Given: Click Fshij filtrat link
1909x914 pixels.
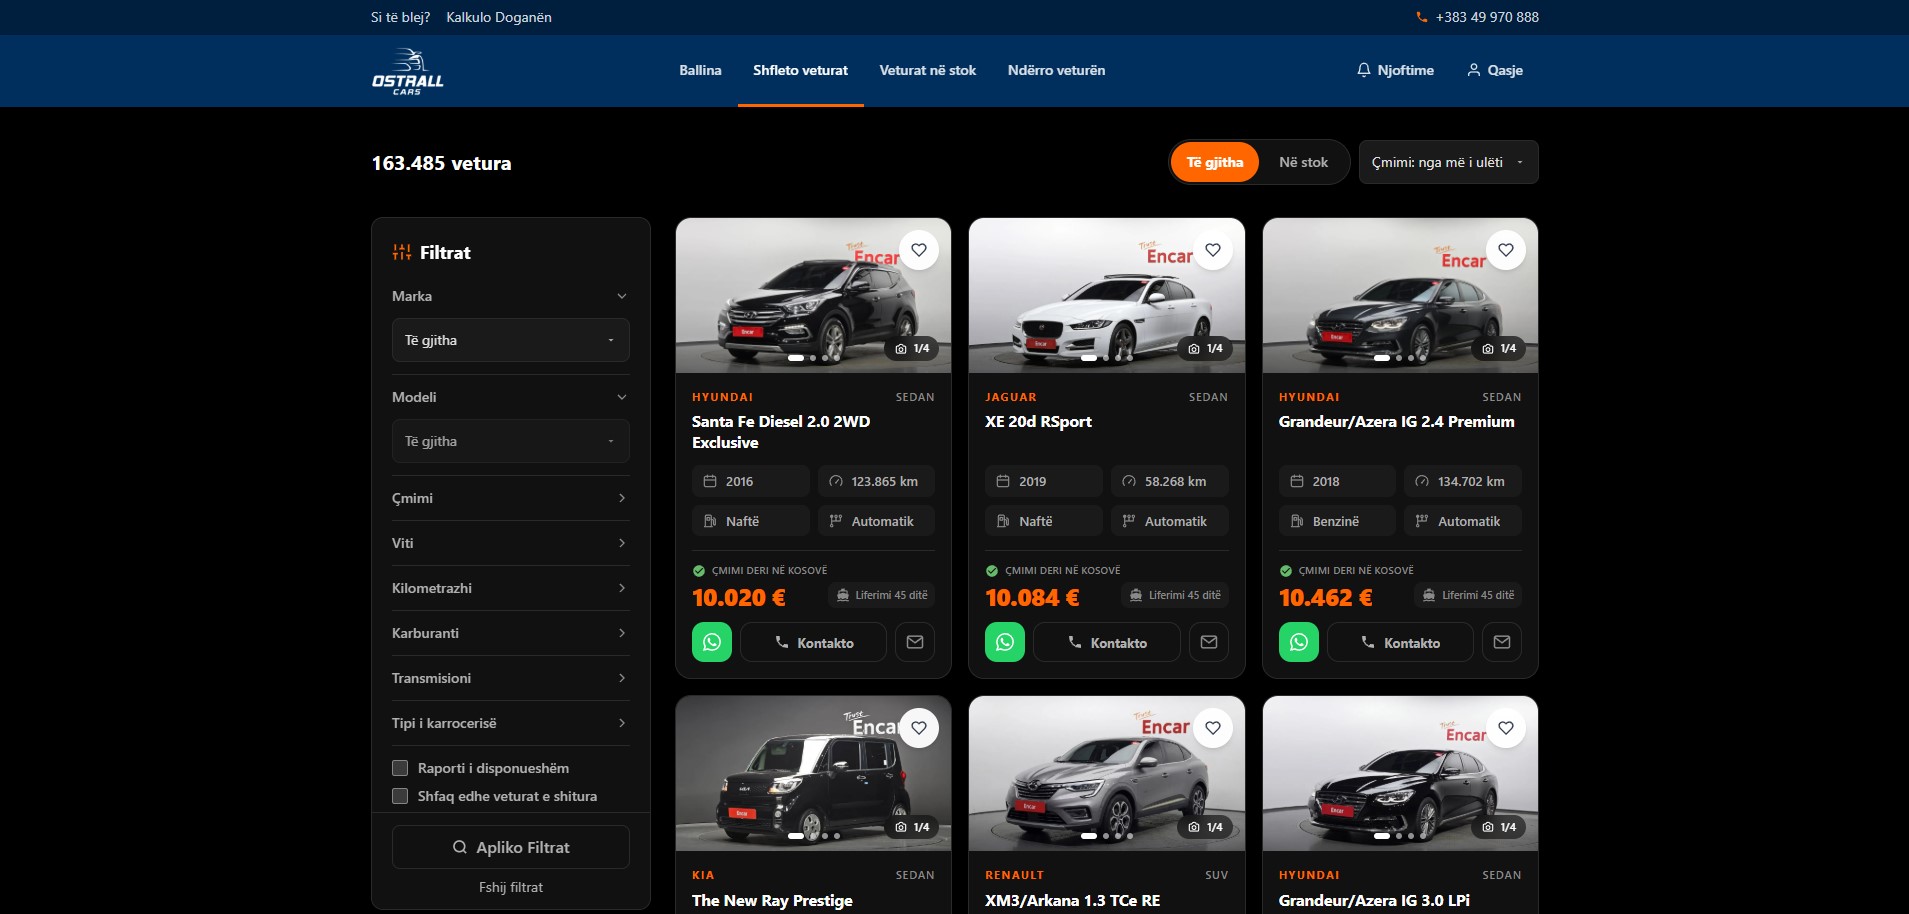Looking at the screenshot, I should 511,887.
